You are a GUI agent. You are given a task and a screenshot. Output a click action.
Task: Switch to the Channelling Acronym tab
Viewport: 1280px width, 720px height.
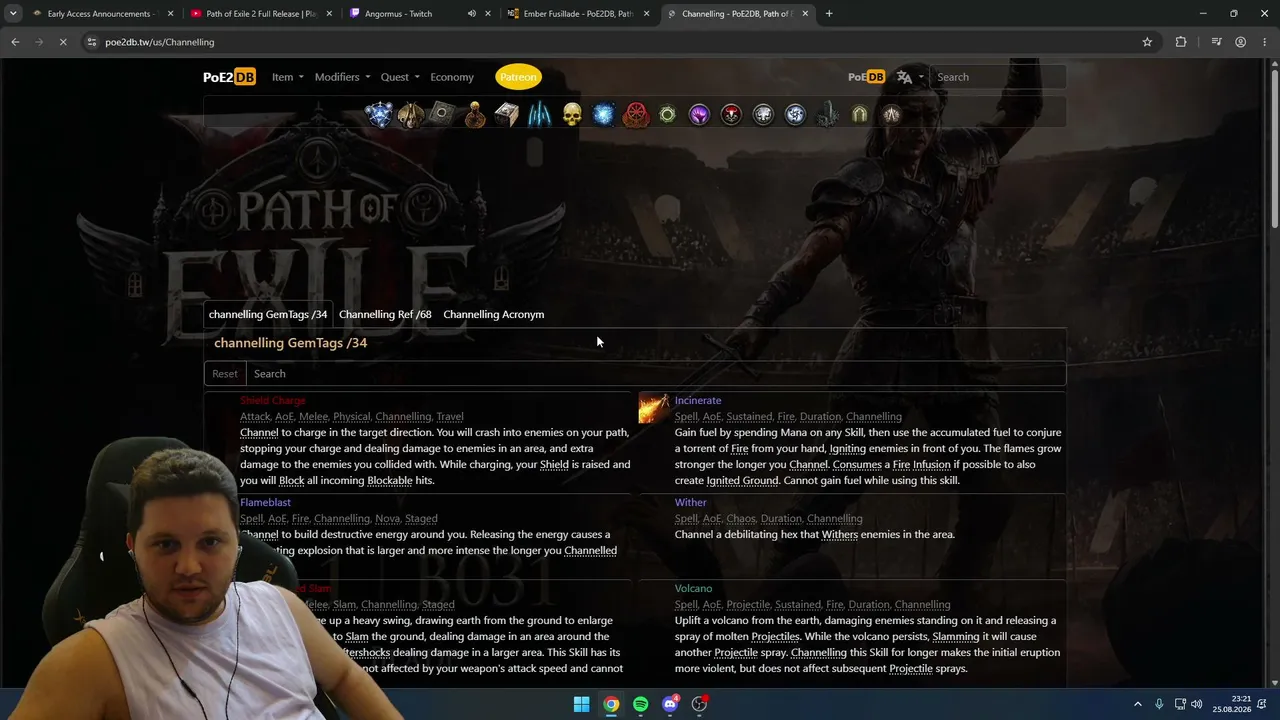click(x=494, y=314)
